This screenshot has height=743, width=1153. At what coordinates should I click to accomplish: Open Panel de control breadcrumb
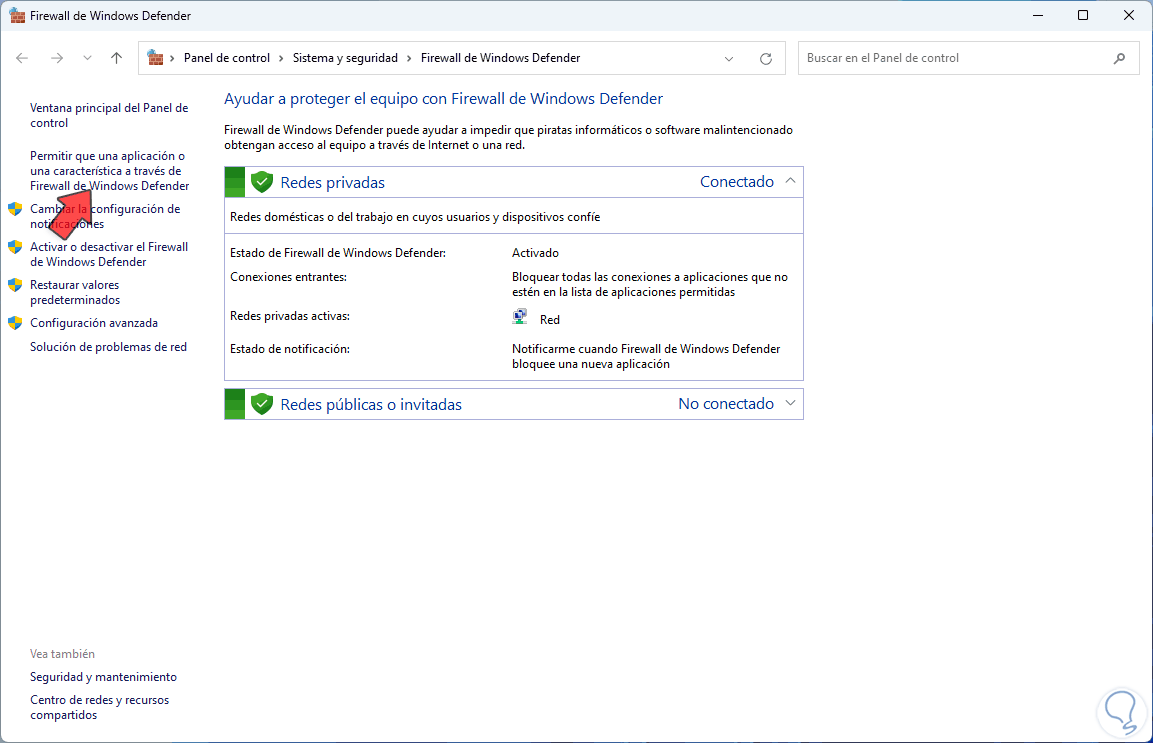click(226, 58)
